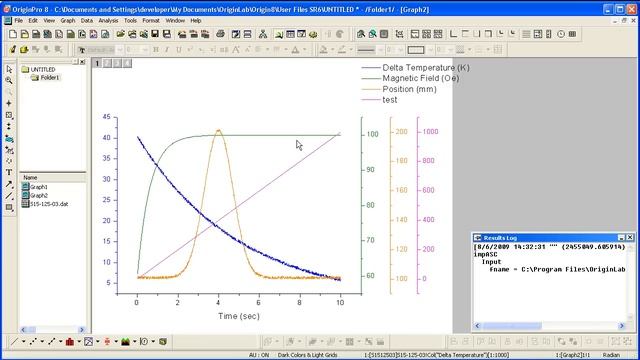The width and height of the screenshot is (640, 360).
Task: Select the Data Reader tool
Action: click(9, 115)
